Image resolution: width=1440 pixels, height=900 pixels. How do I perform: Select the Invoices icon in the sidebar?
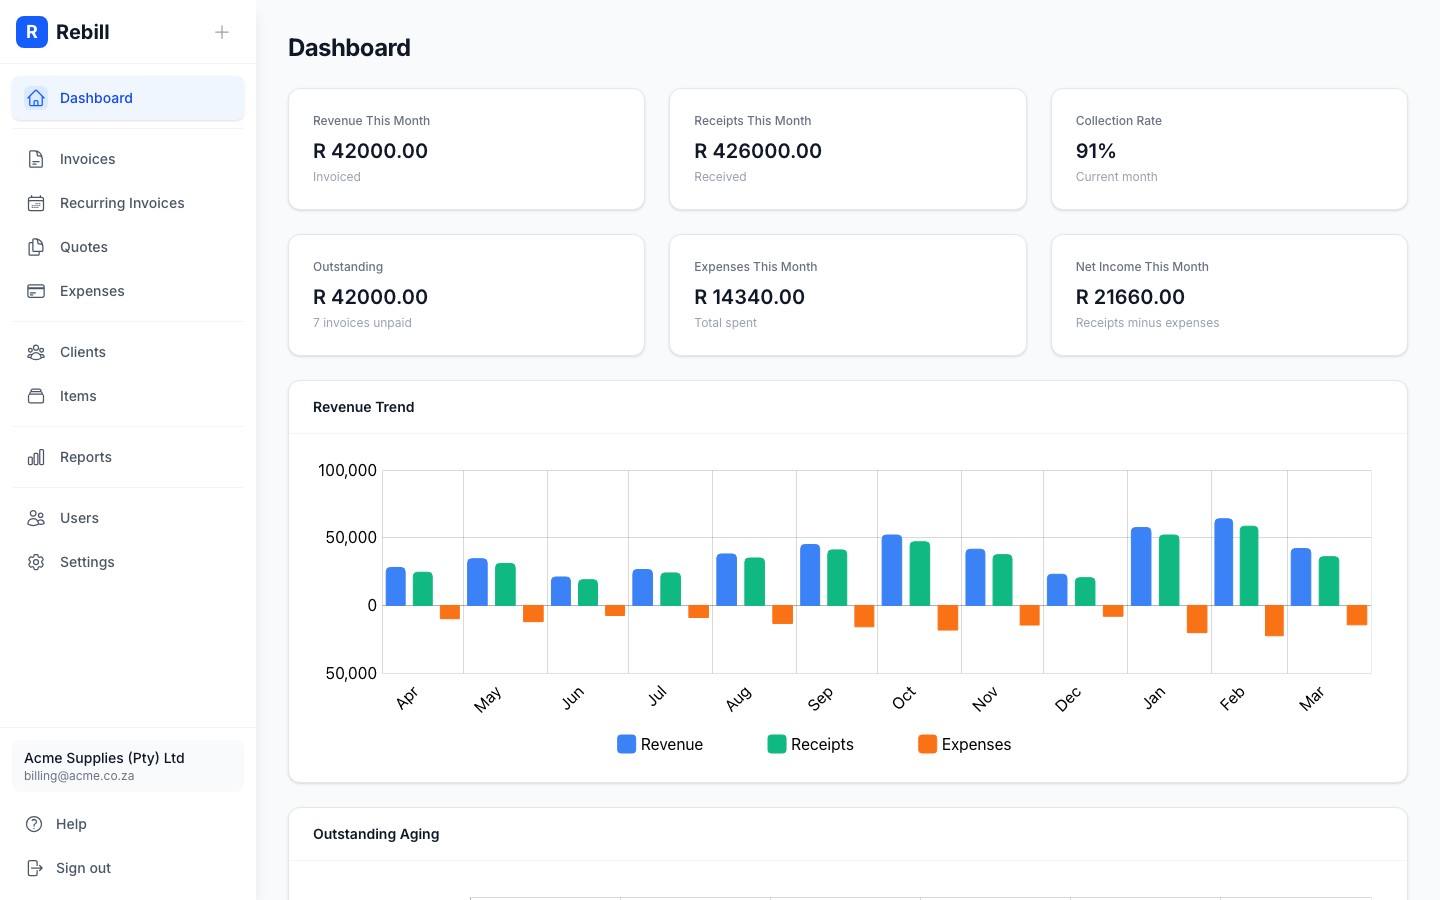pos(36,159)
